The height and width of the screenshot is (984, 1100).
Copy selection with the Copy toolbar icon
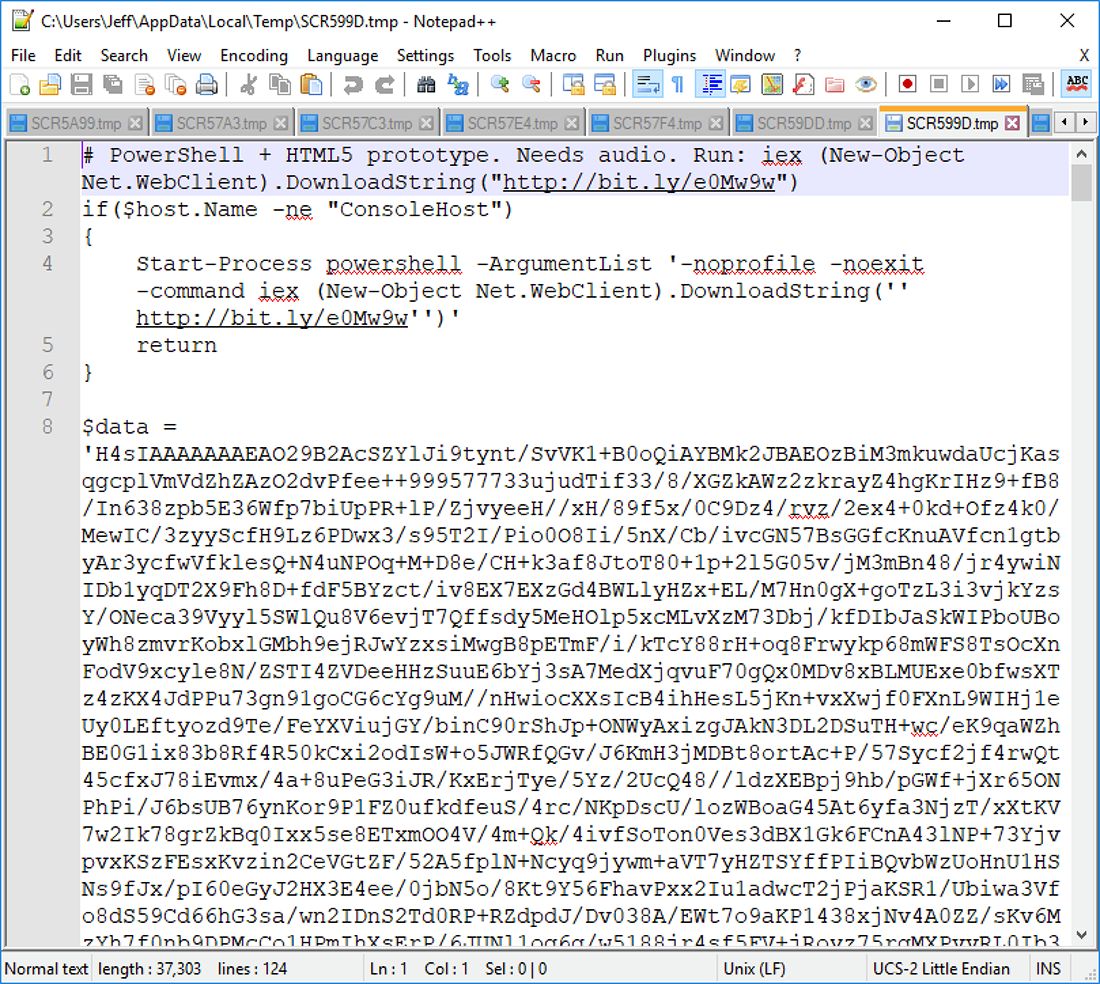pyautogui.click(x=279, y=85)
